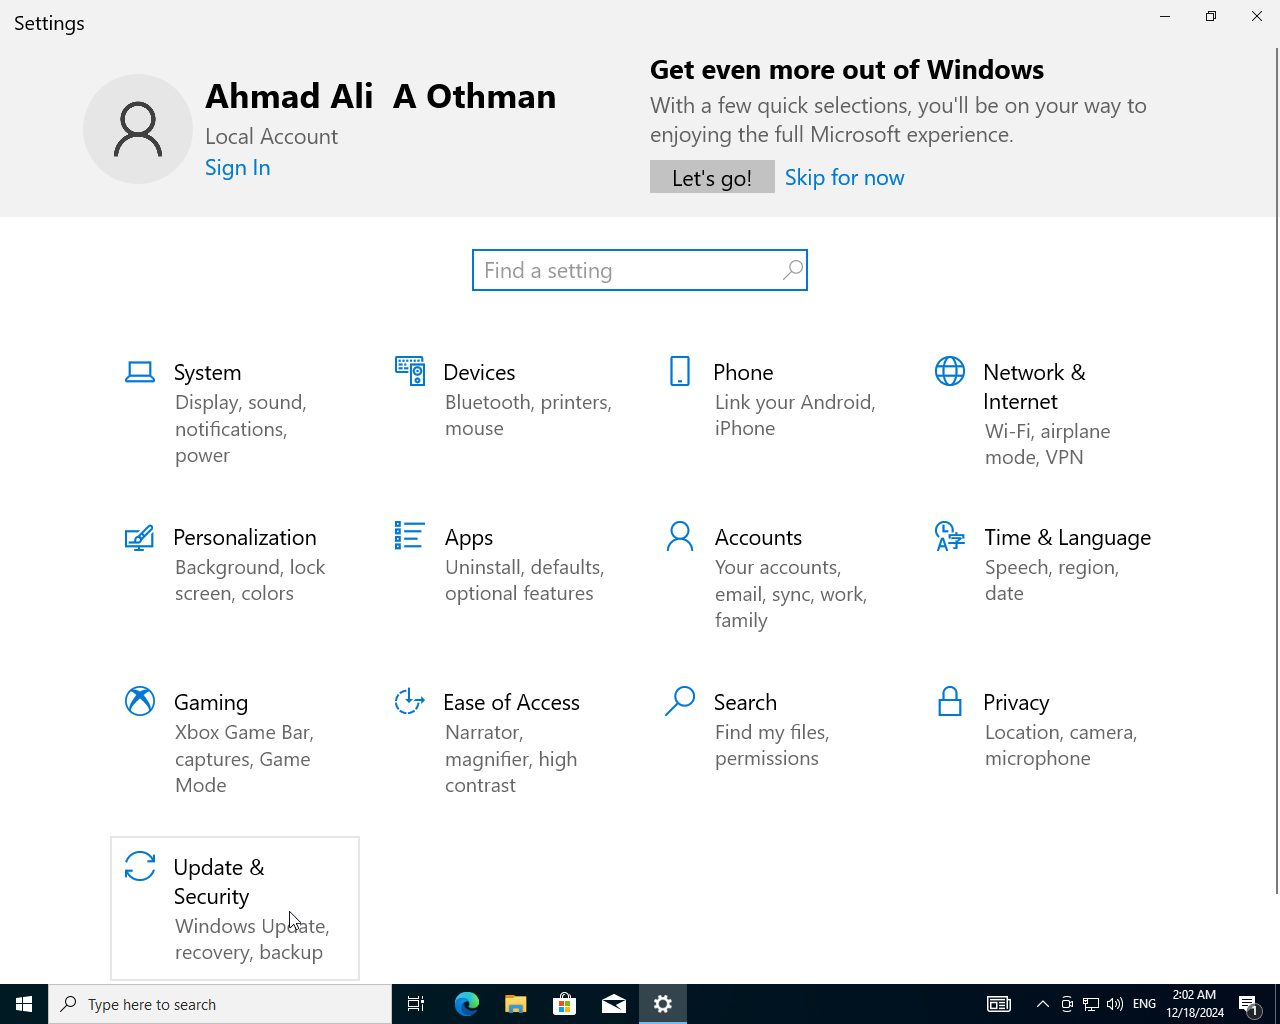The width and height of the screenshot is (1280, 1024).
Task: Open Devices settings icon
Action: click(x=410, y=371)
